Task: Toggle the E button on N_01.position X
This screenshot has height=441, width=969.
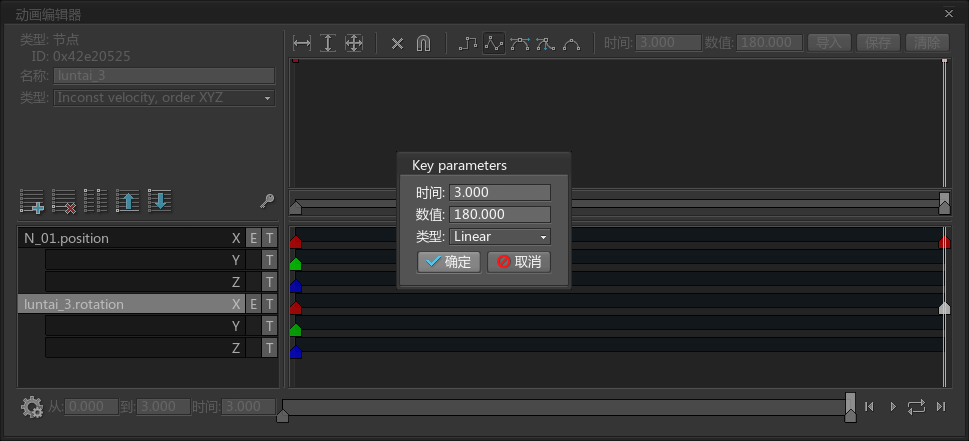Action: click(x=253, y=238)
